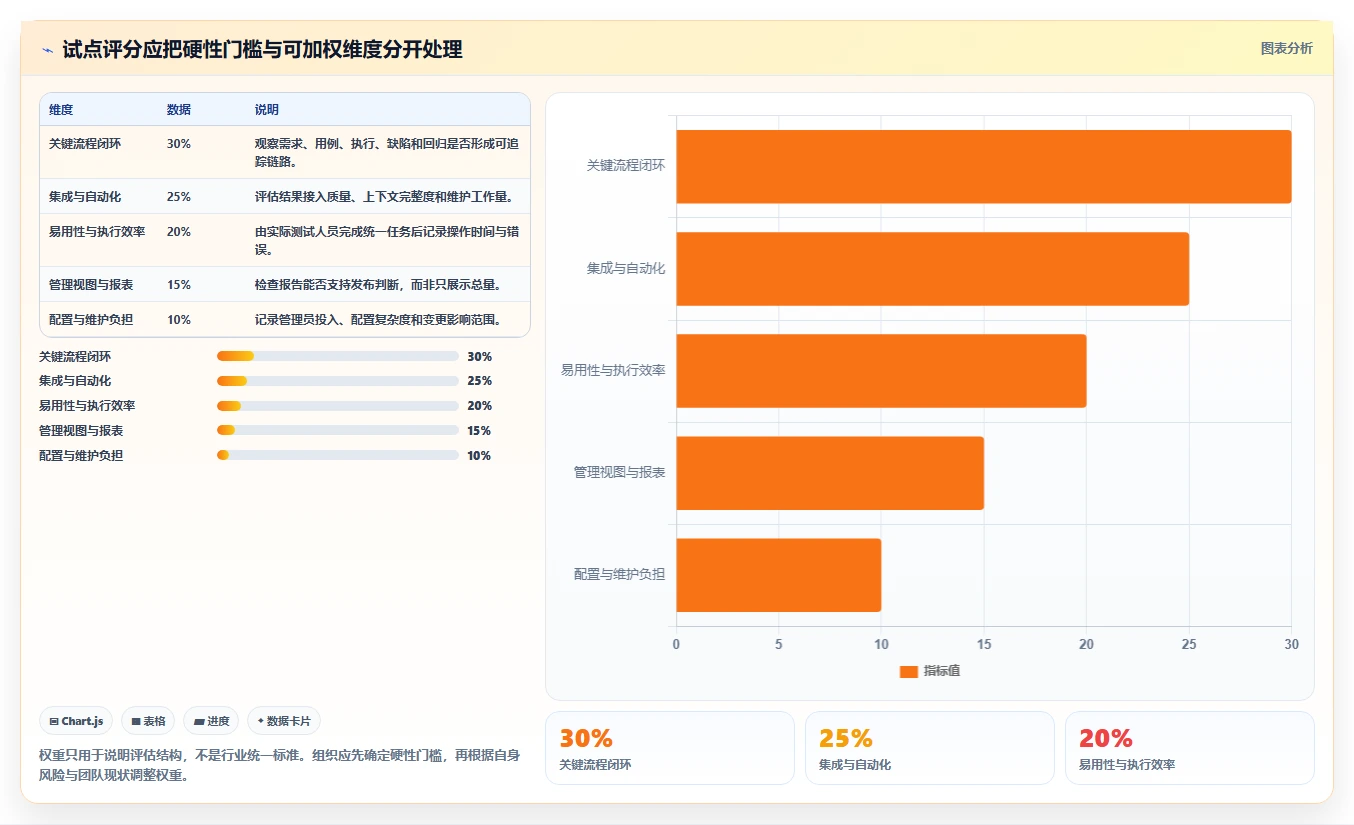Click the 集成与自动化 chart bar
1354x825 pixels.
click(x=933, y=269)
